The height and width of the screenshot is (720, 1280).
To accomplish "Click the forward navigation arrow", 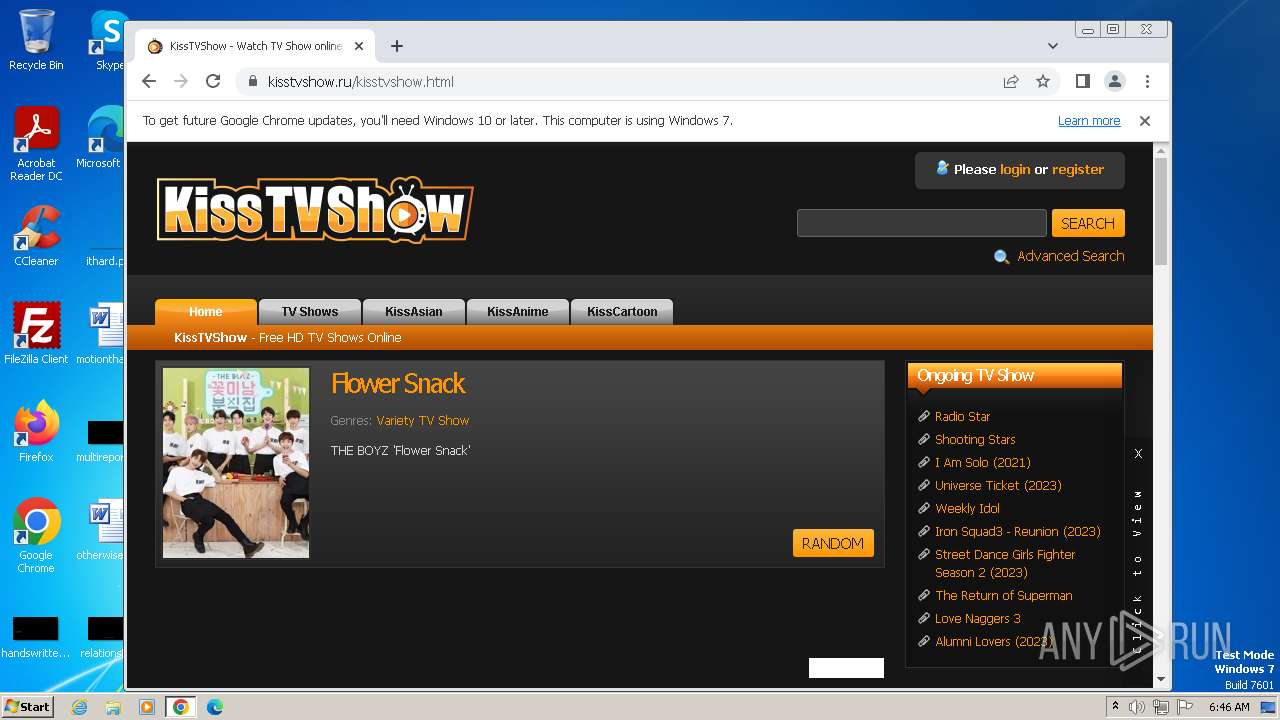I will point(181,81).
